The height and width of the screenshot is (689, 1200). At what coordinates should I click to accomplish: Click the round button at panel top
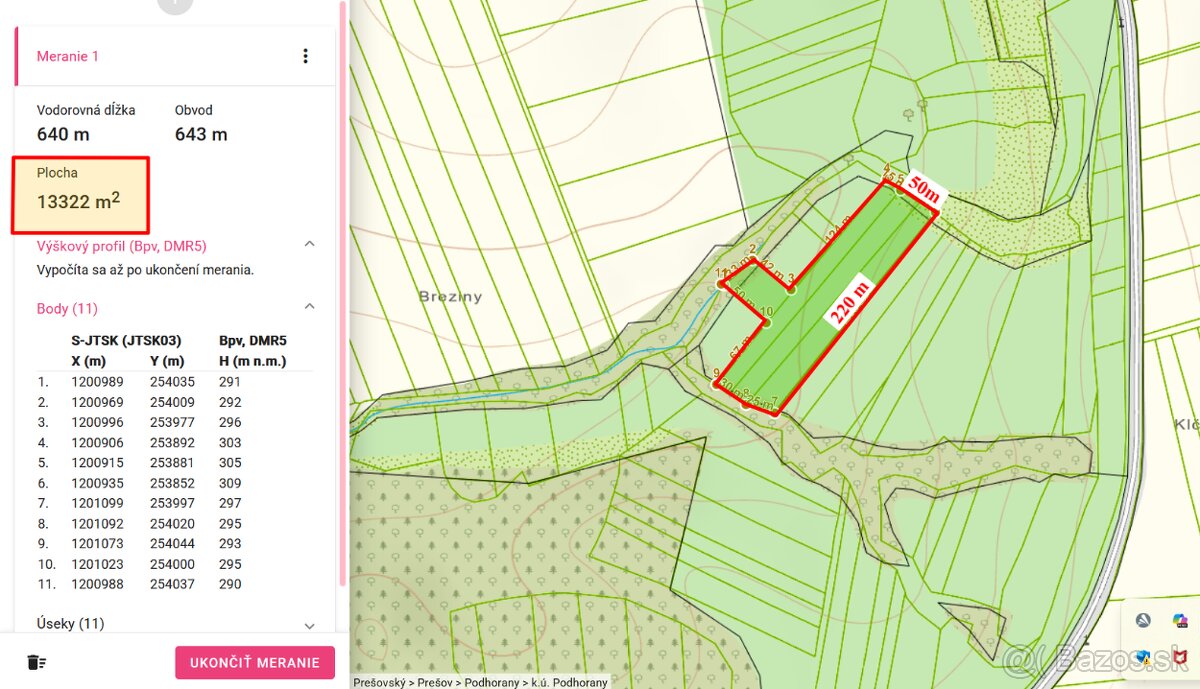point(175,4)
